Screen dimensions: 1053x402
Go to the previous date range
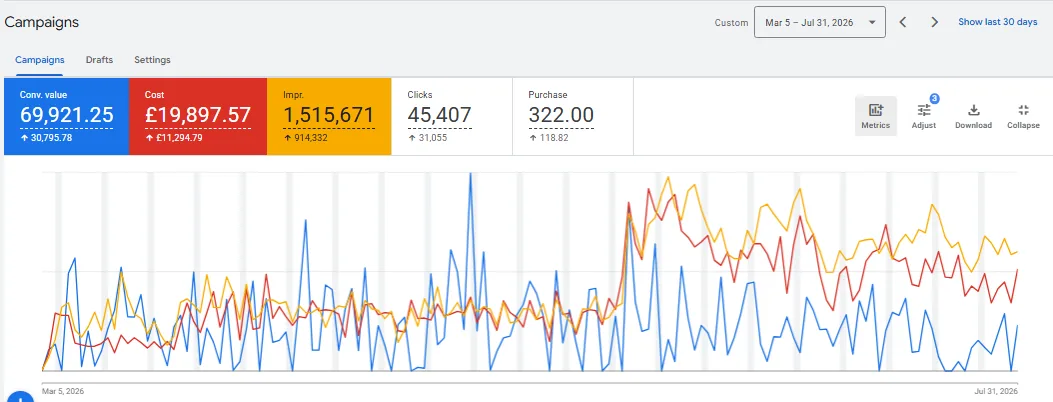pos(903,22)
